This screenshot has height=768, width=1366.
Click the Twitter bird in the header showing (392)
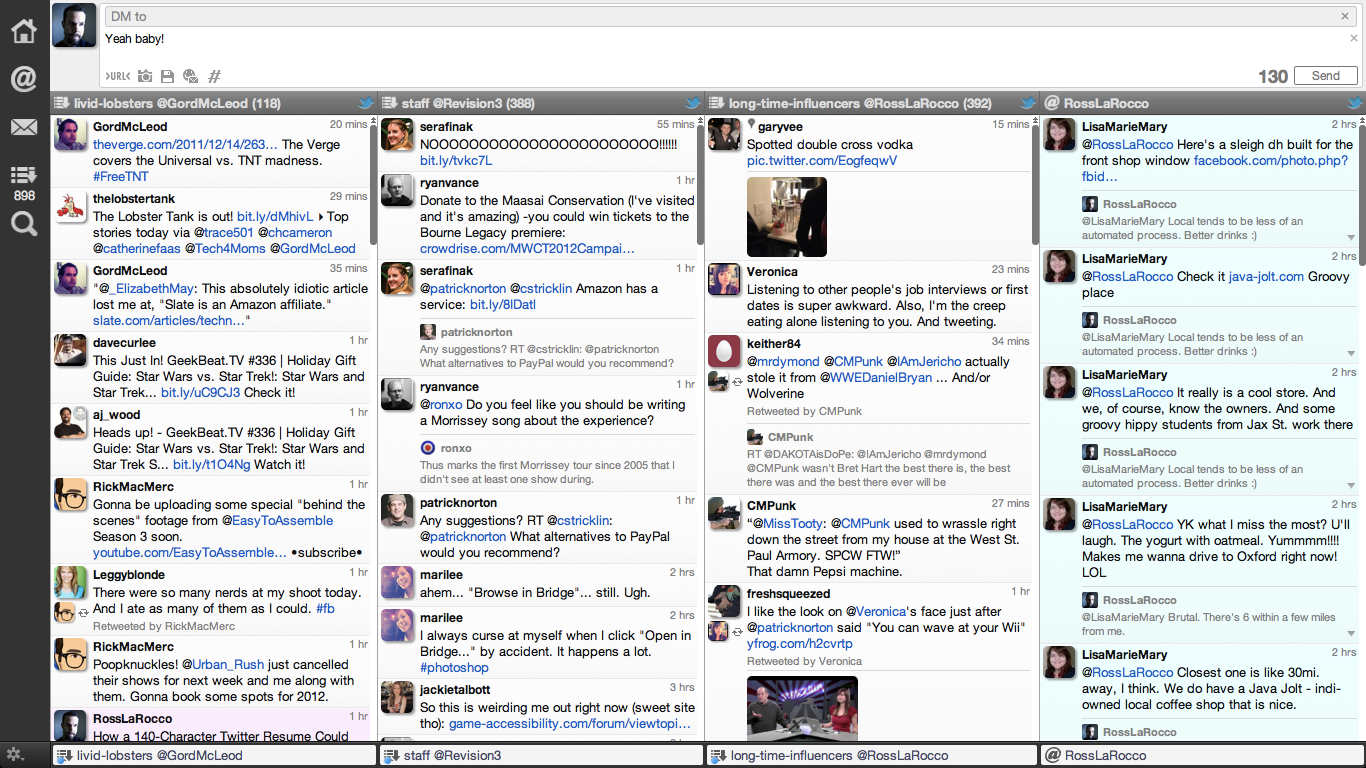1027,103
